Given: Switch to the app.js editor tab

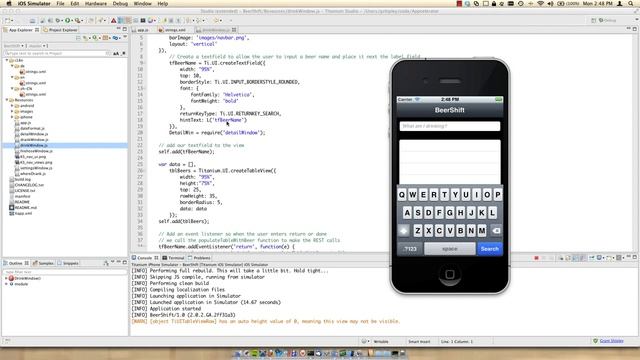Looking at the screenshot, I should (142, 30).
